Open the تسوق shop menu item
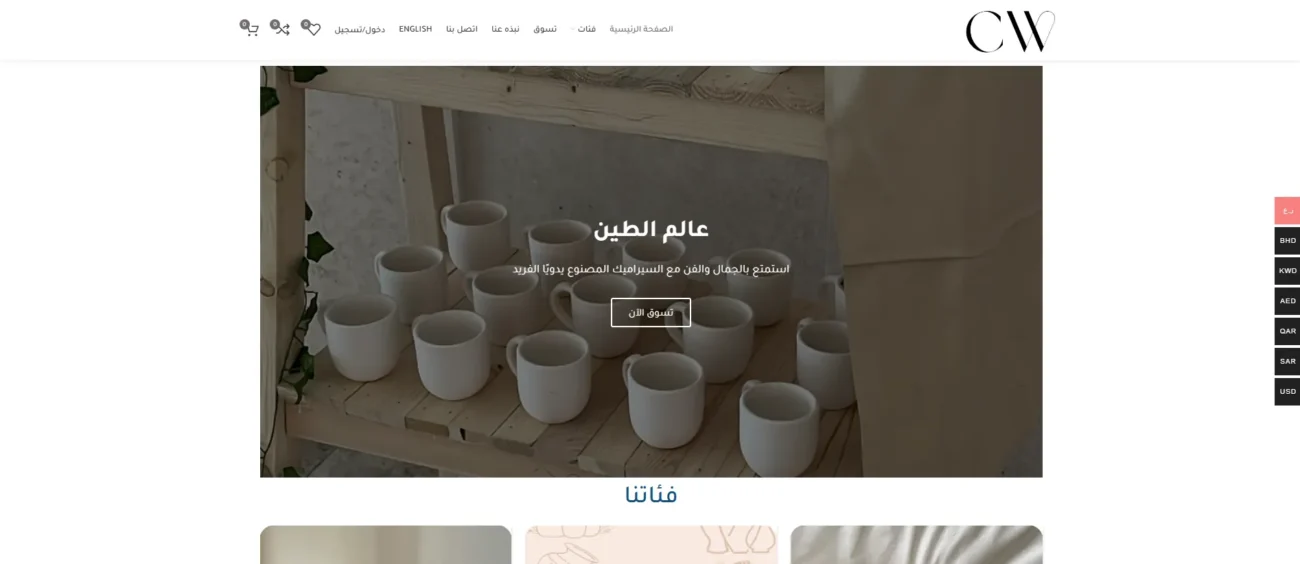The image size is (1300, 564). (x=545, y=29)
